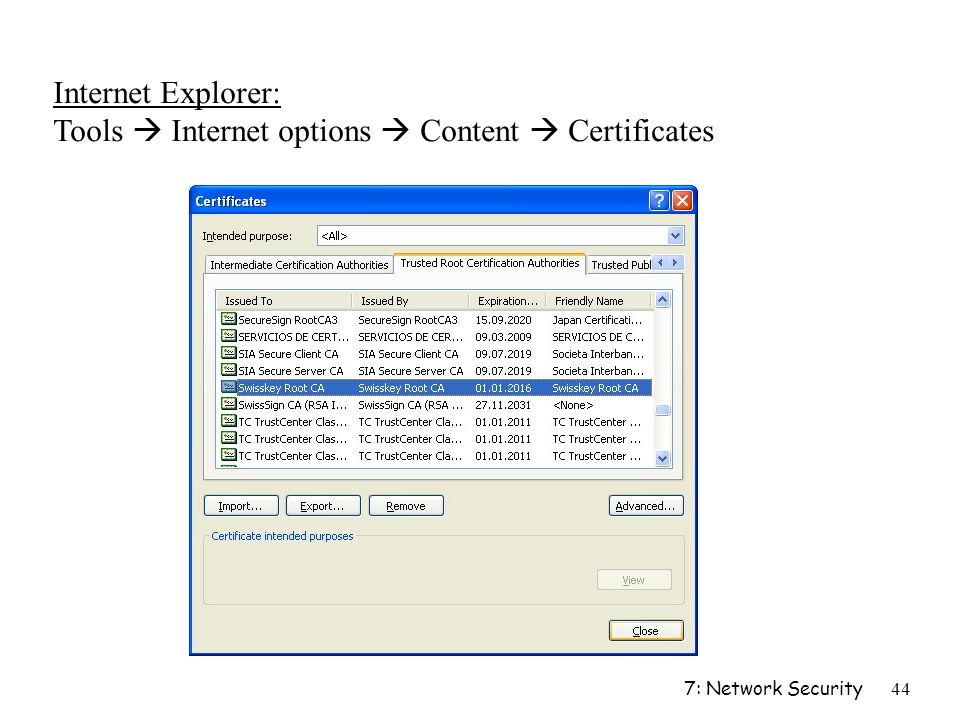Click SwissSign CA (RSA … in Issued By column

(x=410, y=405)
